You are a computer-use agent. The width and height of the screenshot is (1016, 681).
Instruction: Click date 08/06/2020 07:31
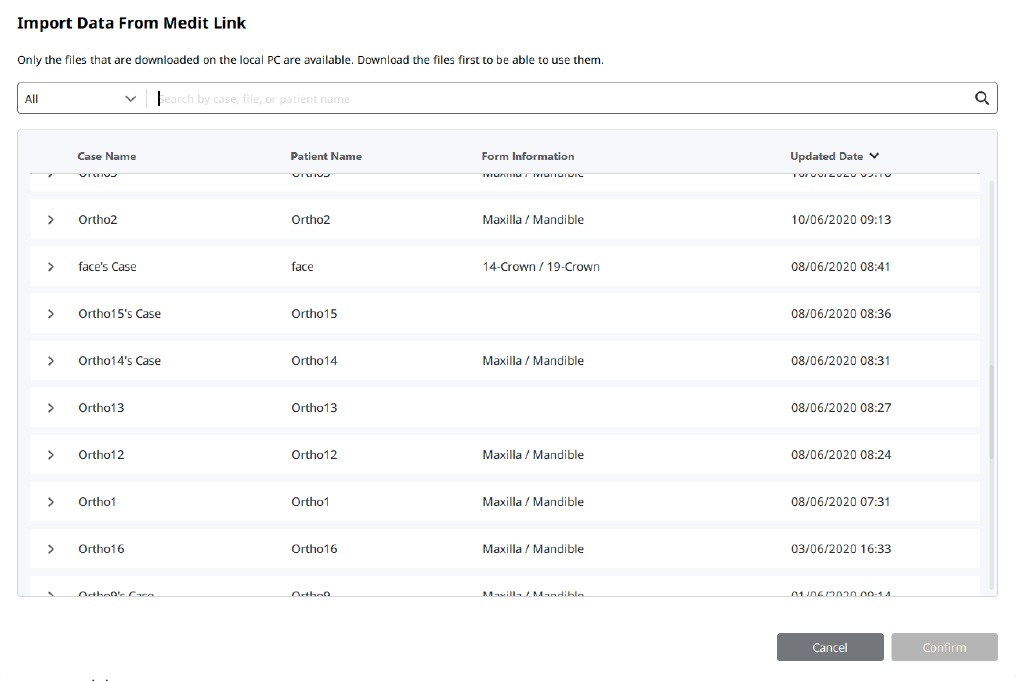[x=840, y=502]
